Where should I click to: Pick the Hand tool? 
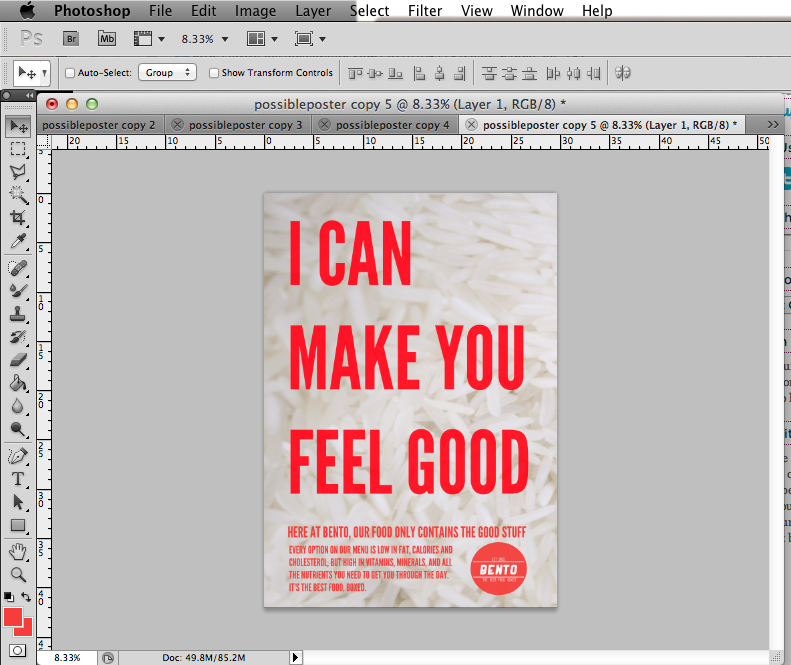(x=18, y=551)
